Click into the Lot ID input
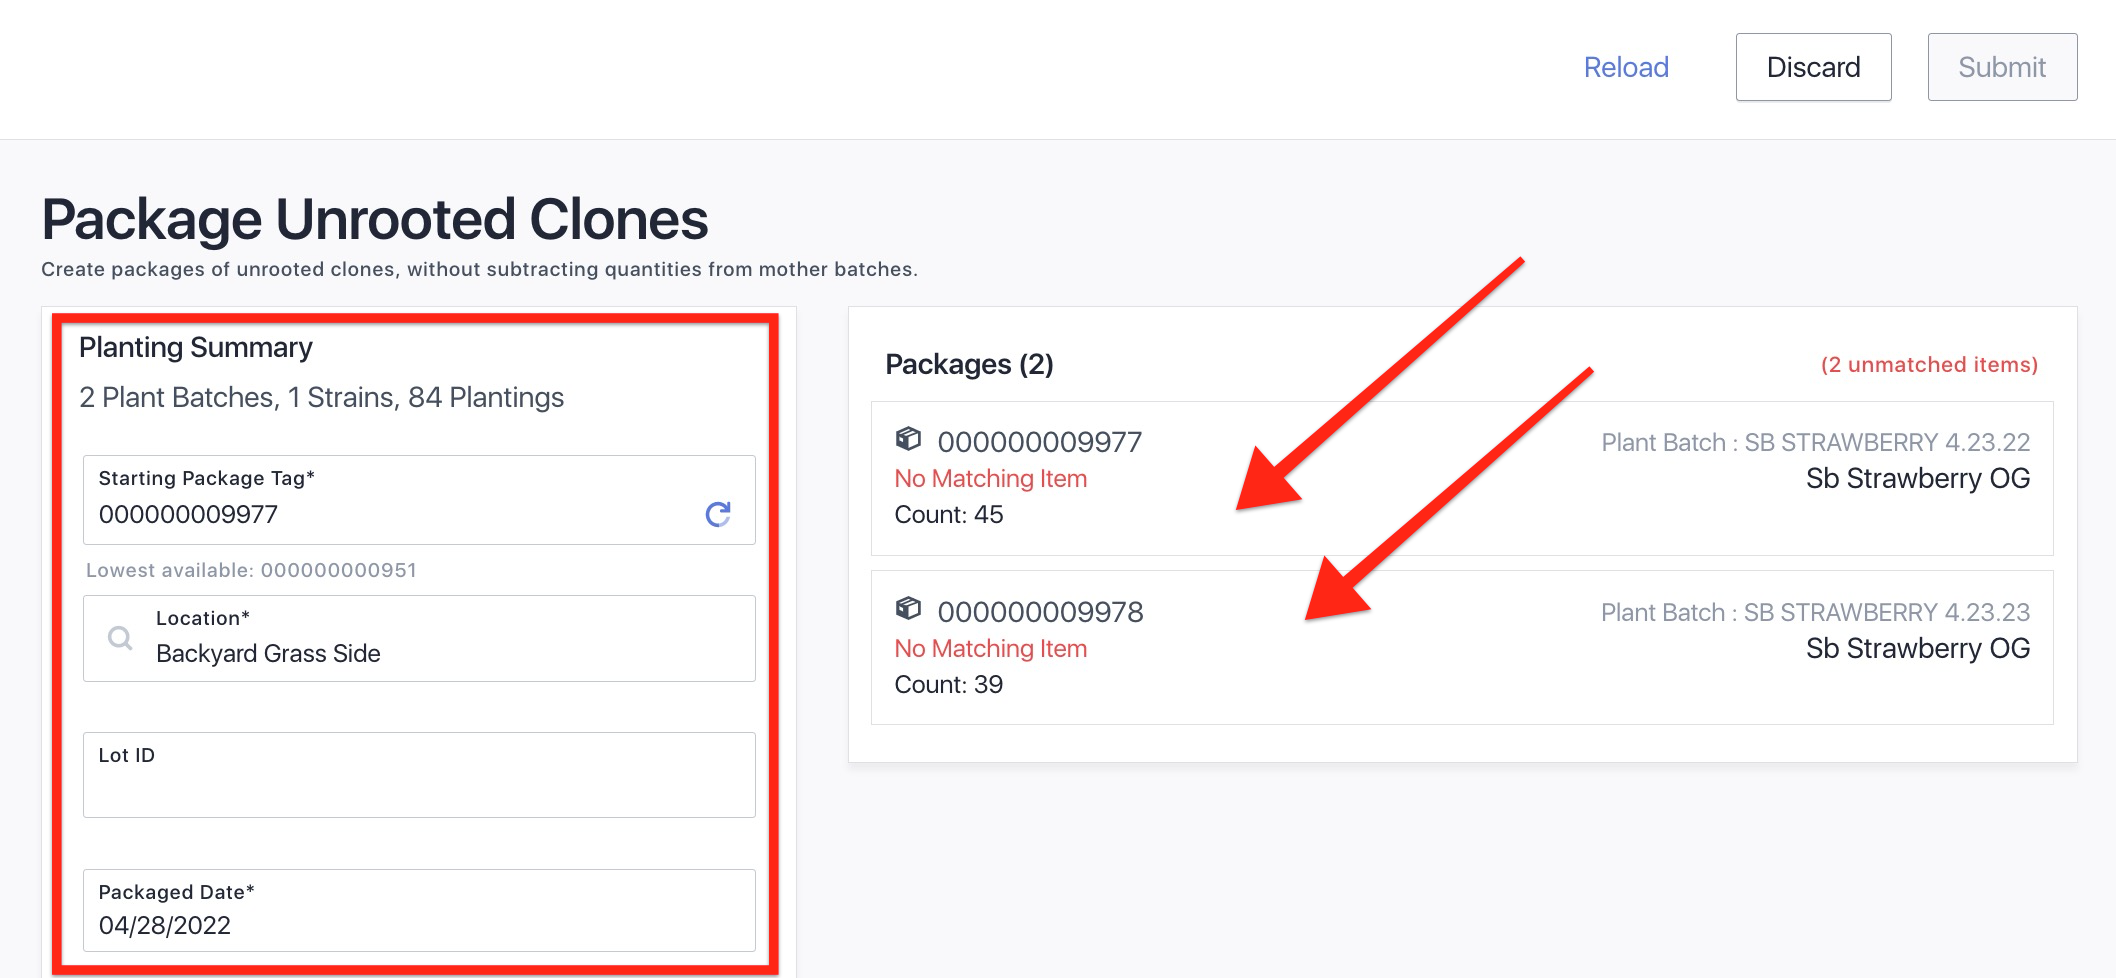This screenshot has width=2116, height=978. [x=418, y=788]
